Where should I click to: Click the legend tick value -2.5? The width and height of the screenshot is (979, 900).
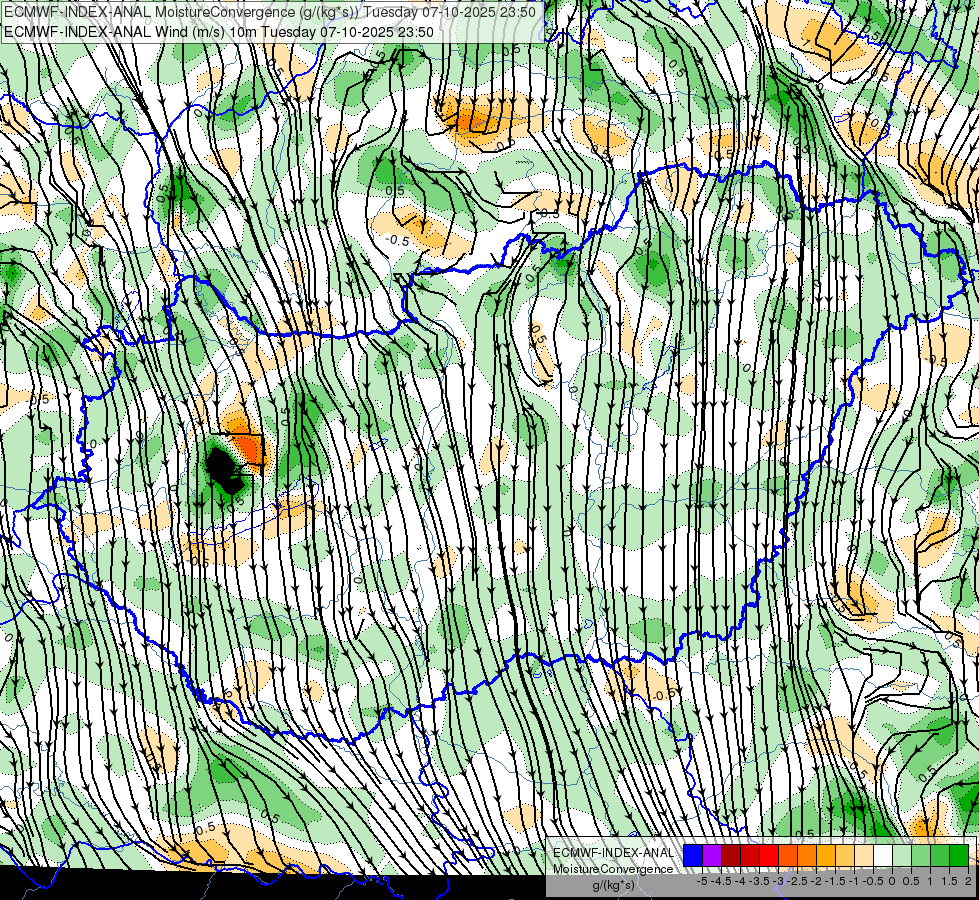pos(797,881)
